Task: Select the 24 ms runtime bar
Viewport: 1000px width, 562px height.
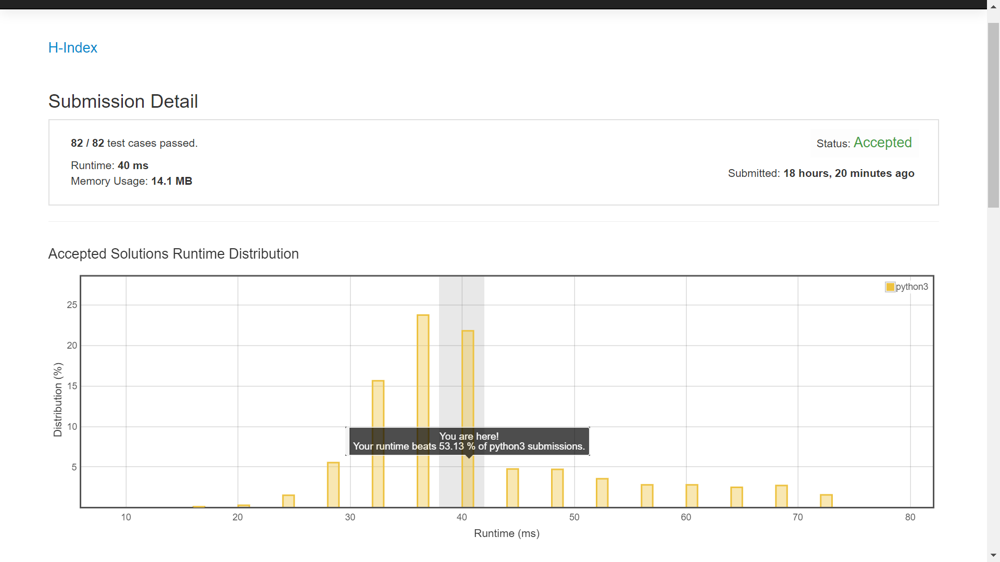Action: point(289,501)
